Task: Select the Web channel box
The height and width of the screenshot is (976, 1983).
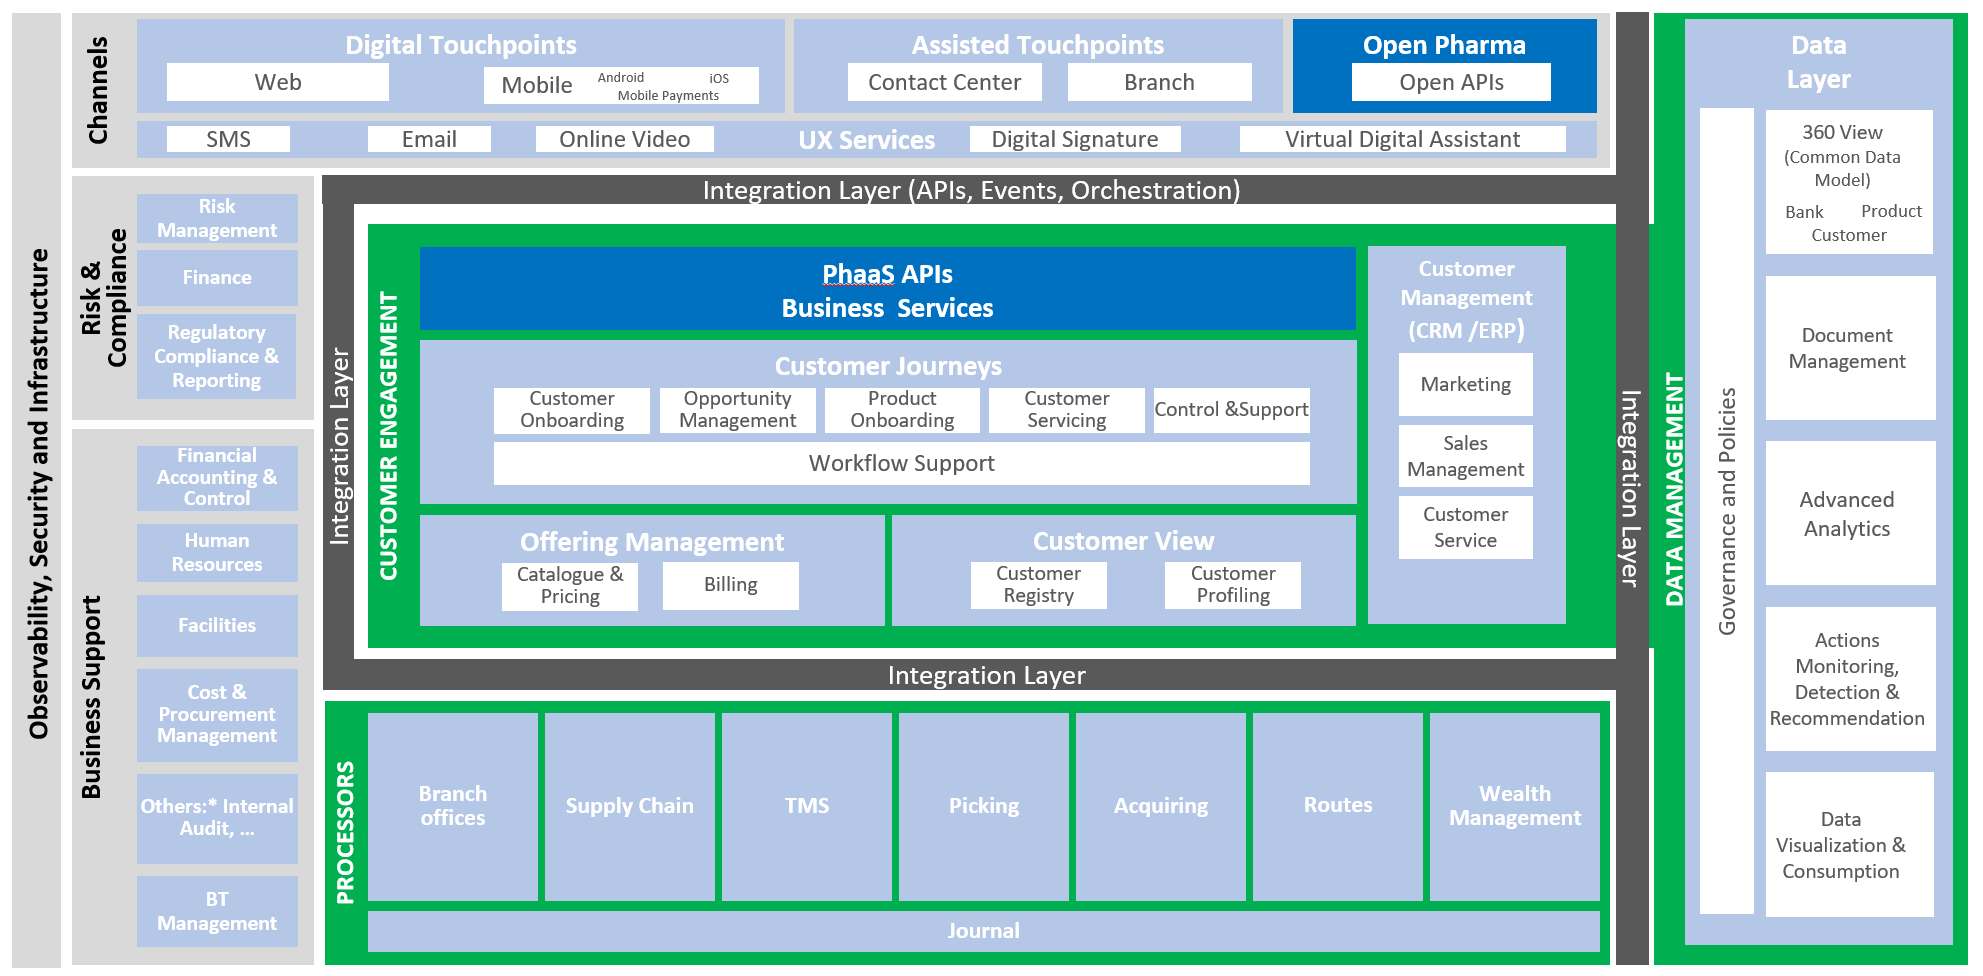Action: (x=277, y=82)
